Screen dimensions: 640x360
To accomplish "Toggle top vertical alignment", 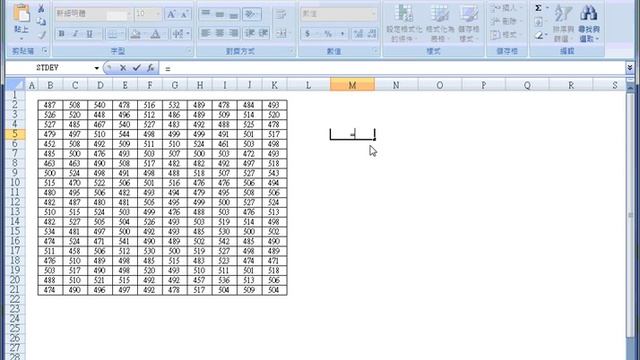I will click(x=206, y=15).
